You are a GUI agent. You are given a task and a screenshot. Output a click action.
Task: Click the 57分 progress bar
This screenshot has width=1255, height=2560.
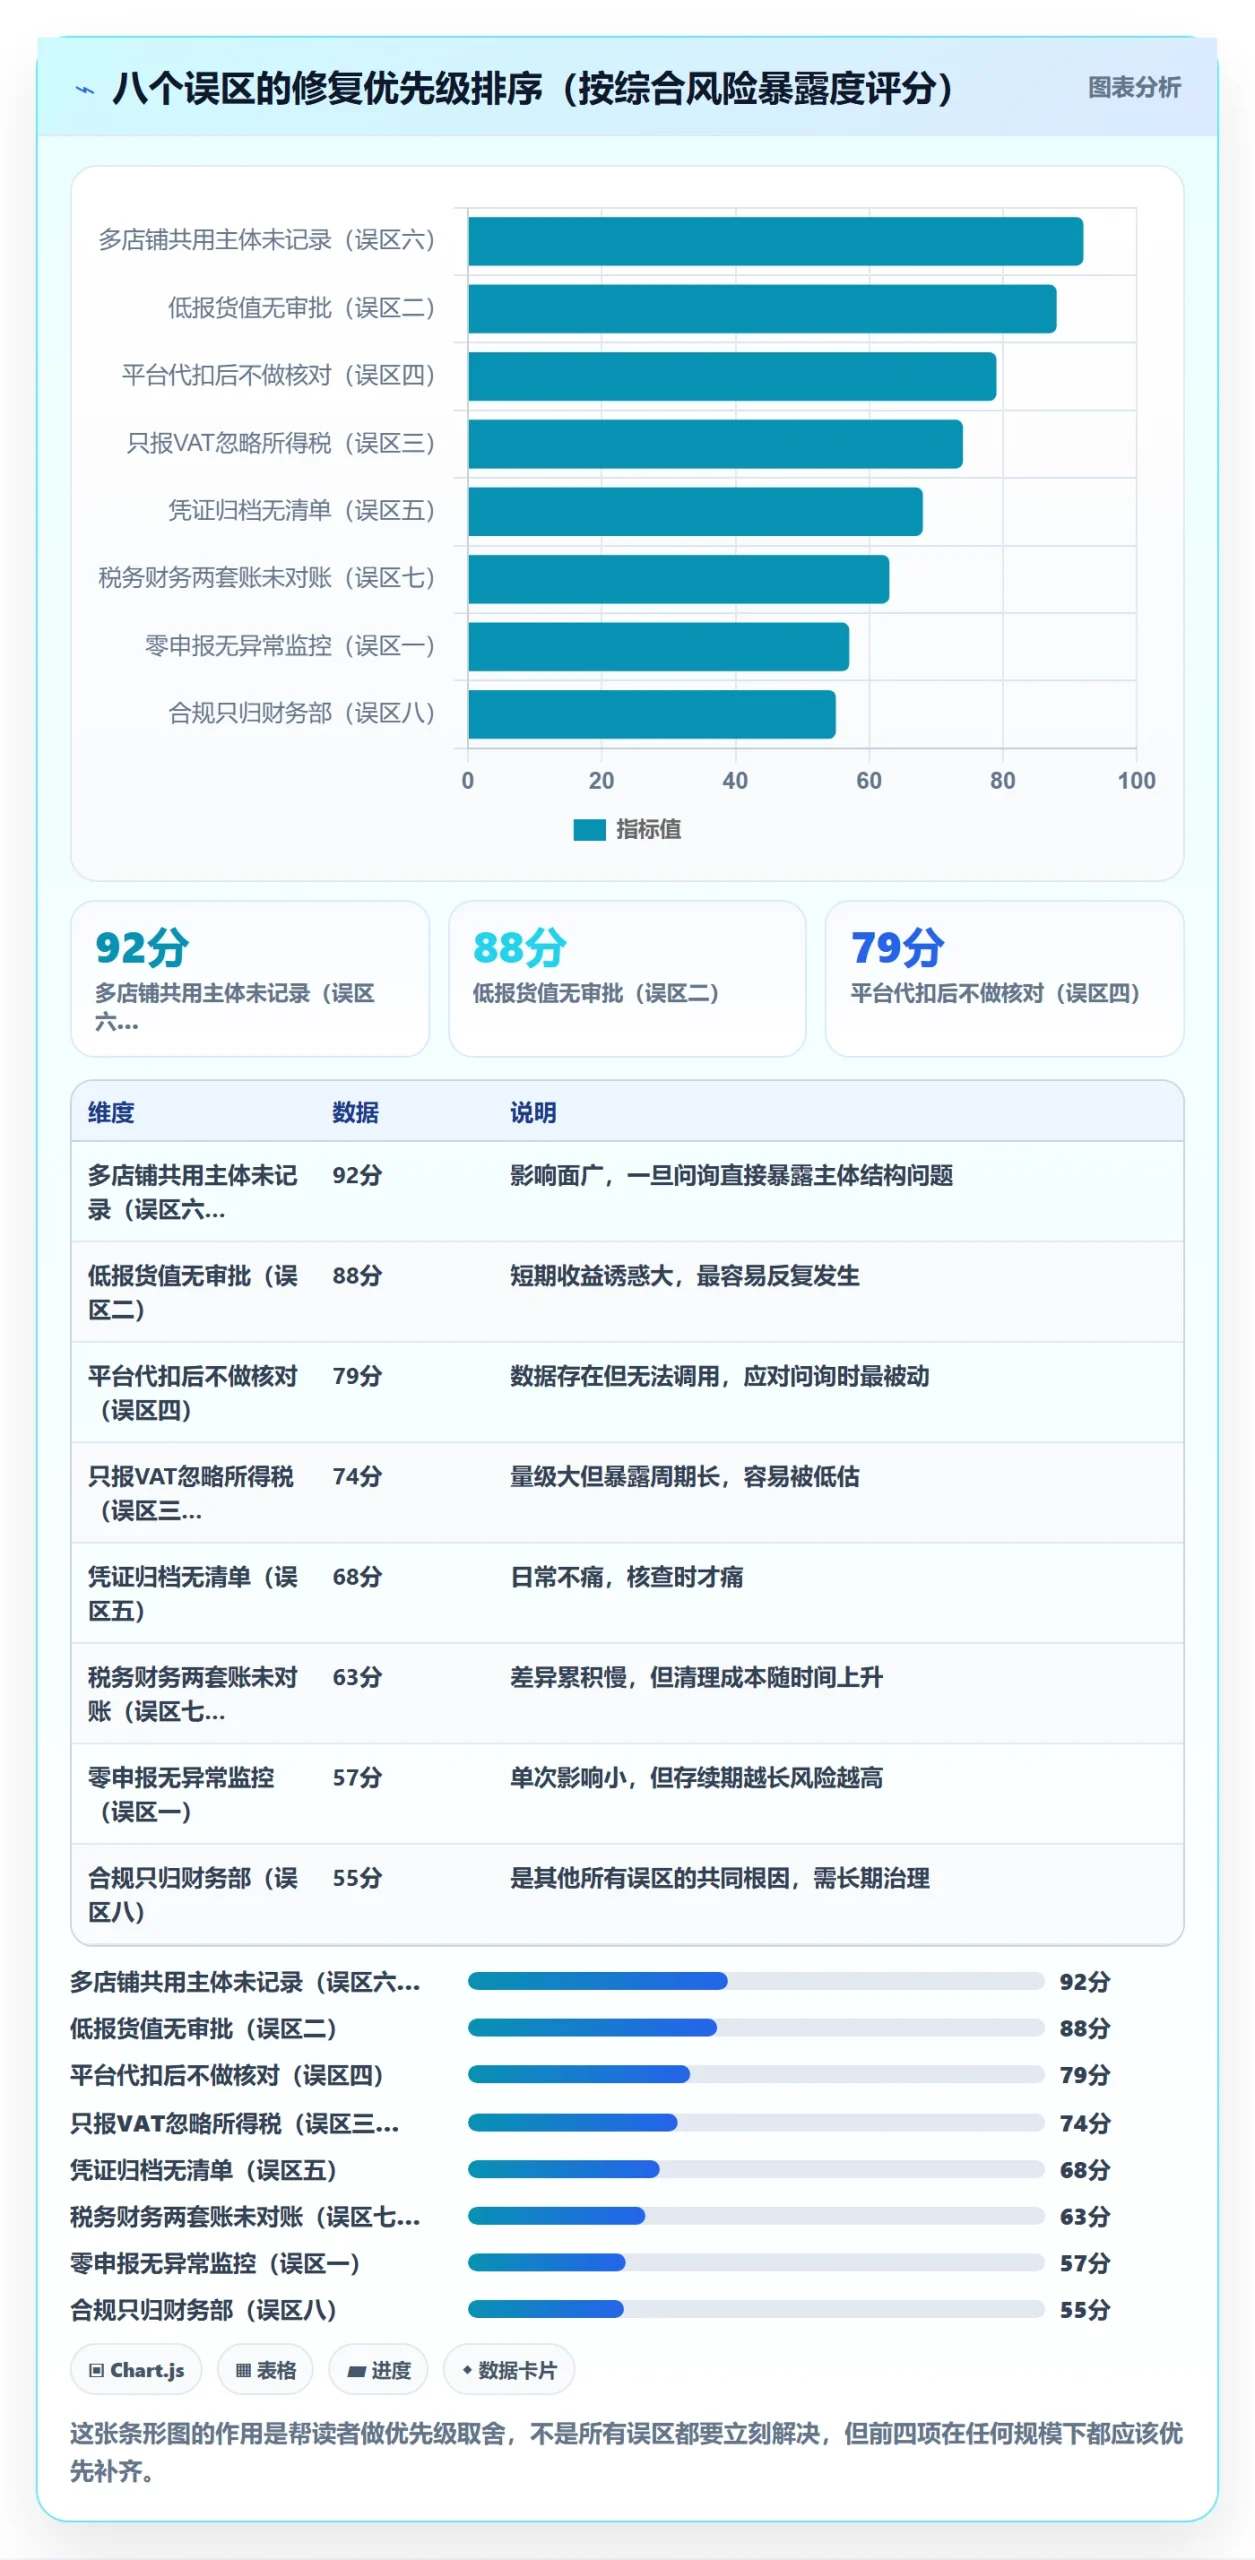point(756,2262)
